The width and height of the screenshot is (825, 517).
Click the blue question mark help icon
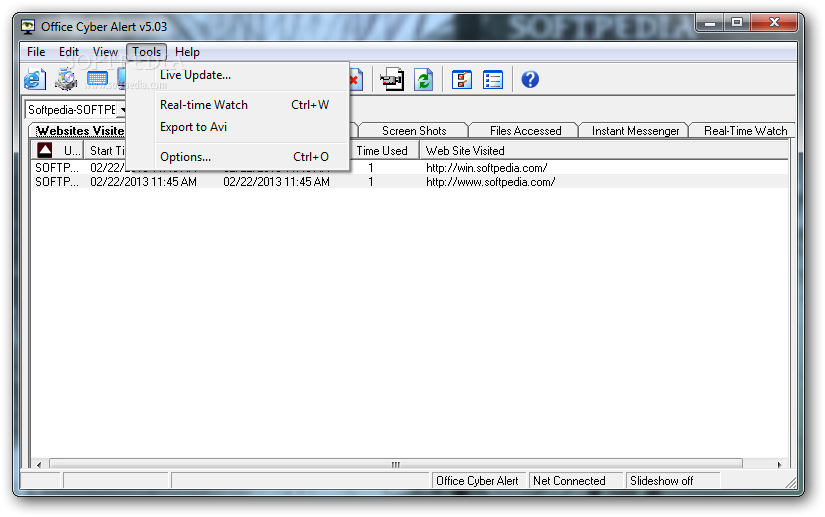530,79
